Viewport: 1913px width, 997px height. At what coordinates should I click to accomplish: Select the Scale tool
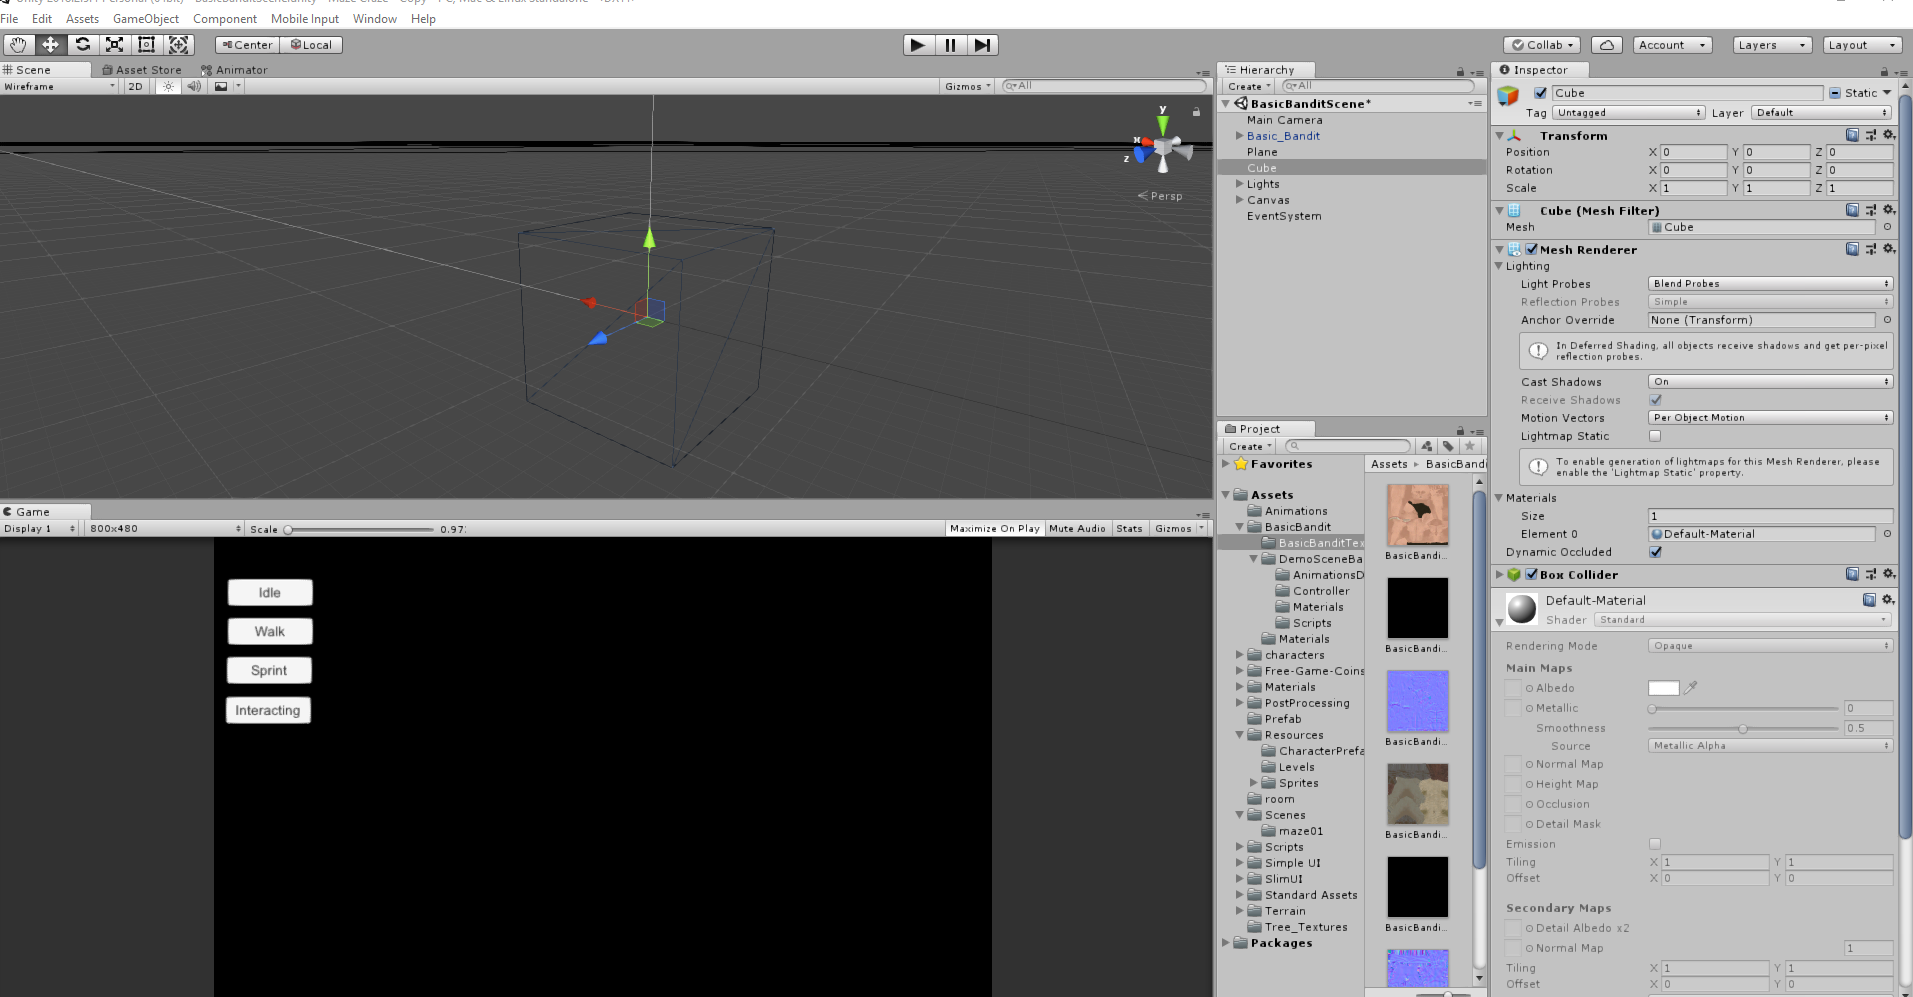(x=114, y=44)
